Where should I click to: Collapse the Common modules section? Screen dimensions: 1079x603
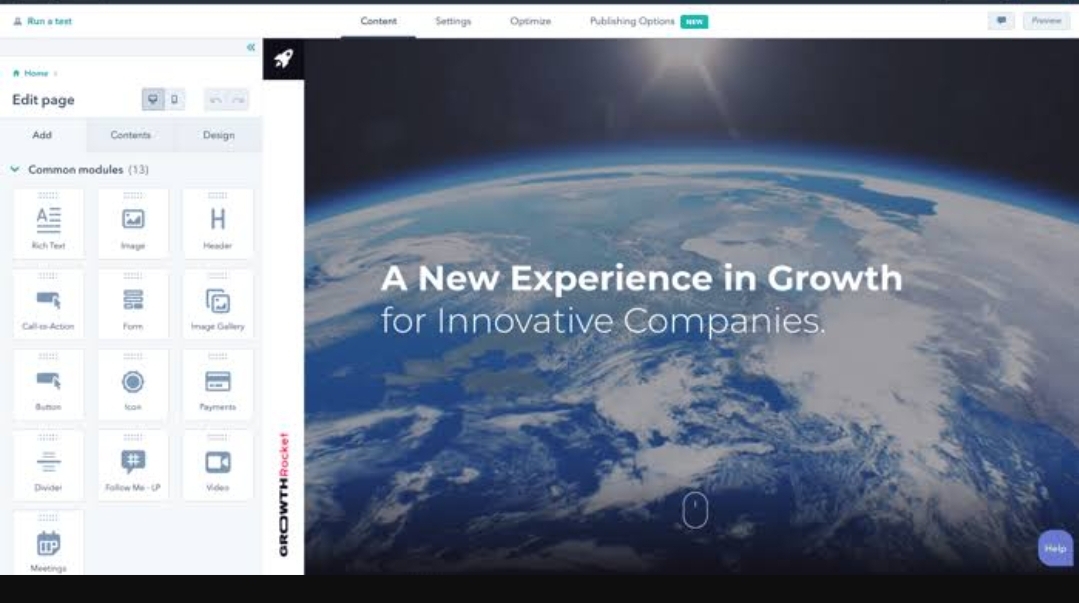pos(14,169)
